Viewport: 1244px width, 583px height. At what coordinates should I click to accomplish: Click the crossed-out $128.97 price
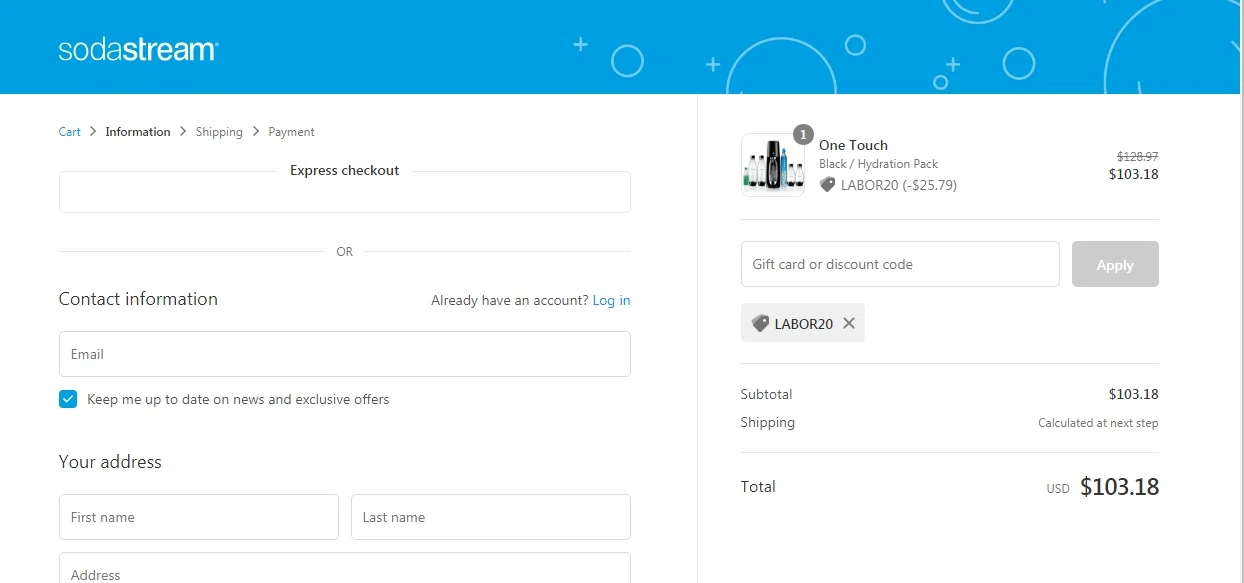1137,157
